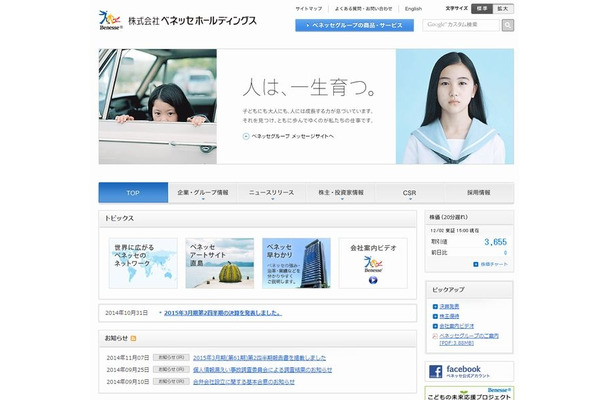Image resolution: width=610 pixels, height=400 pixels.
Task: Open the 2014年11月07日 四半期報告書 notice link
Action: click(x=259, y=358)
